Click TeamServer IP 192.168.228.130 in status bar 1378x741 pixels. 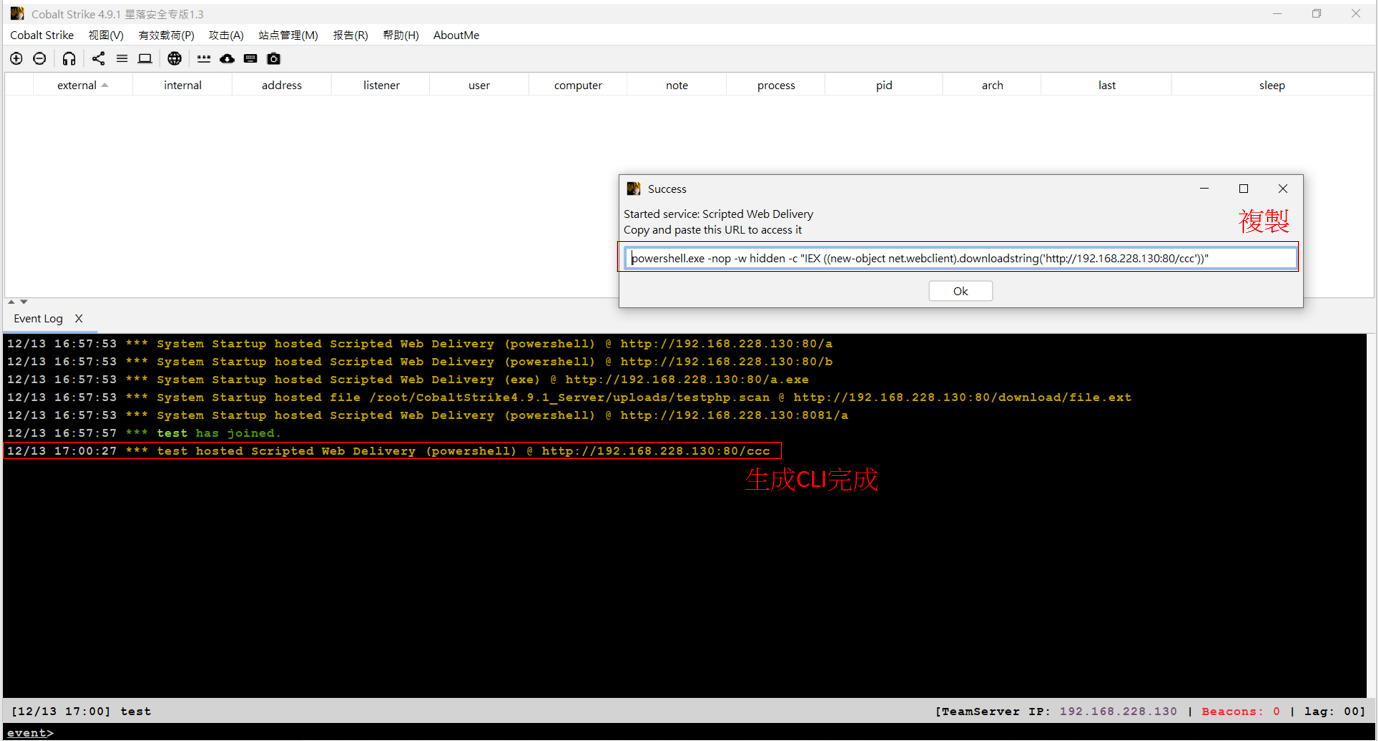pos(1118,712)
